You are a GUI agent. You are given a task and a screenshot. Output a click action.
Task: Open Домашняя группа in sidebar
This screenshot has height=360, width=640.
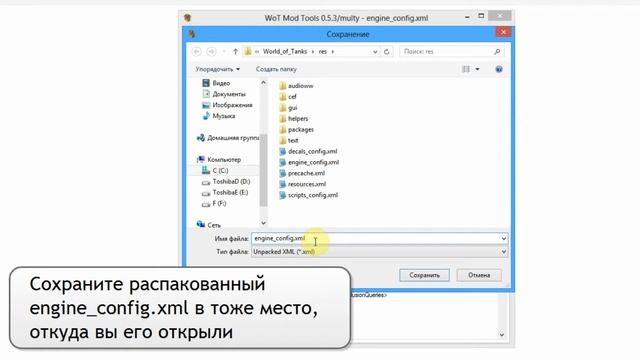[x=228, y=138]
